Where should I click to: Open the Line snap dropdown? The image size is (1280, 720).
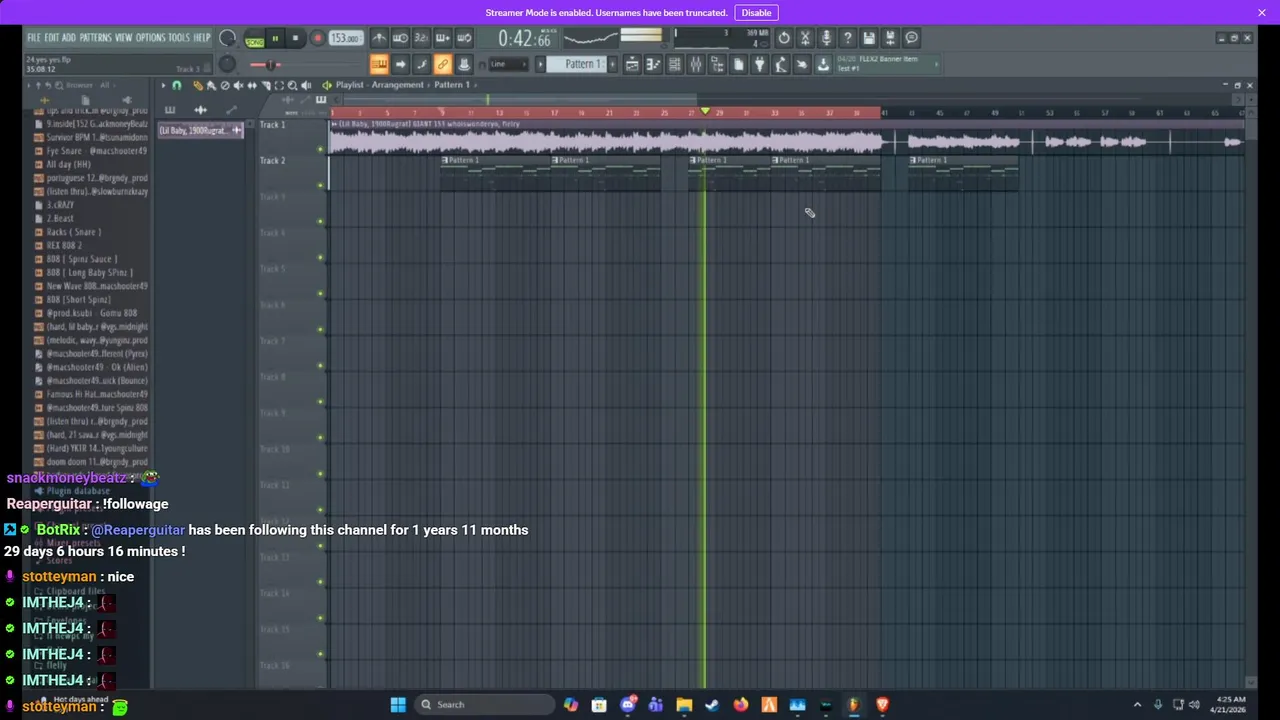point(510,64)
